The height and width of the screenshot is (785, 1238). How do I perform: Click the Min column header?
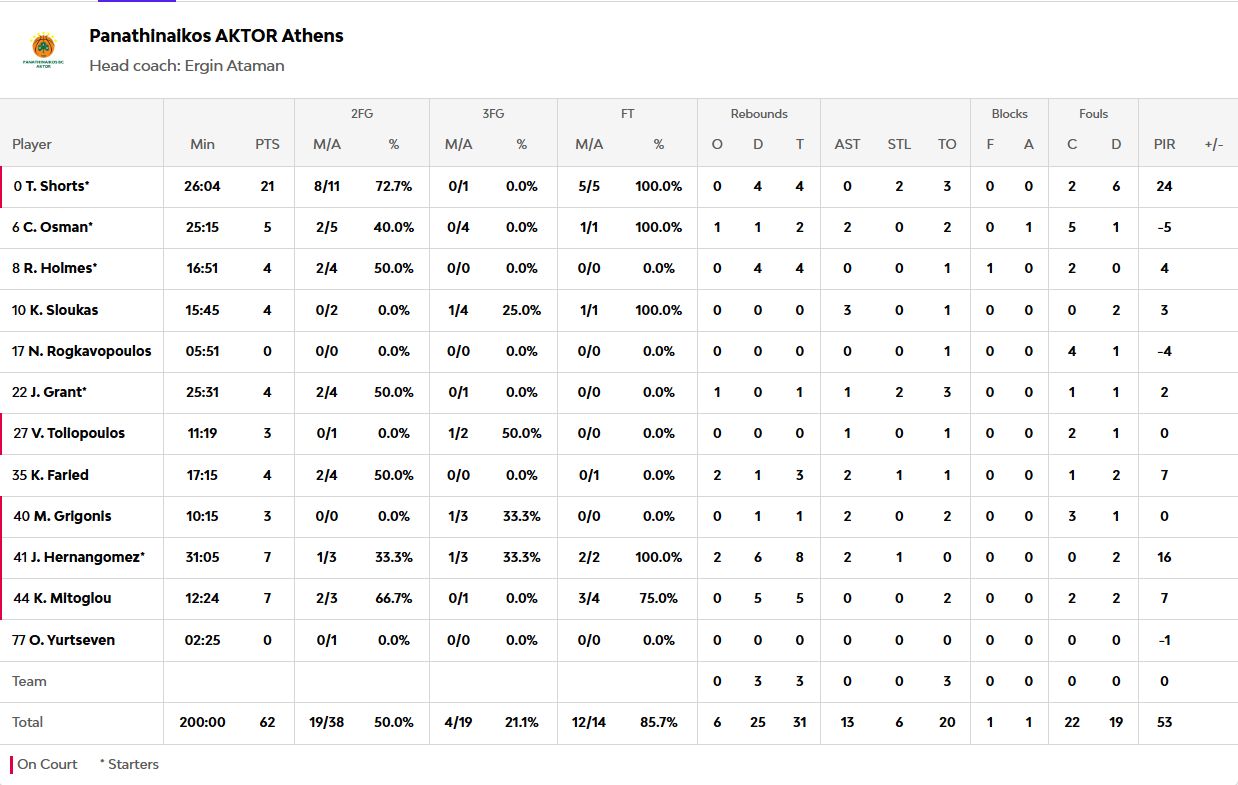202,144
